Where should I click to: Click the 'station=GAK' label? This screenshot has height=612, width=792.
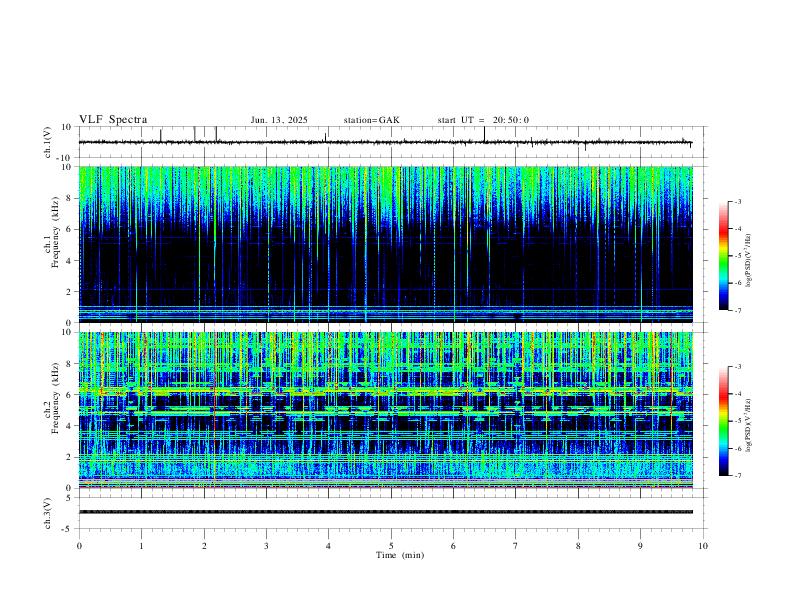pos(371,120)
